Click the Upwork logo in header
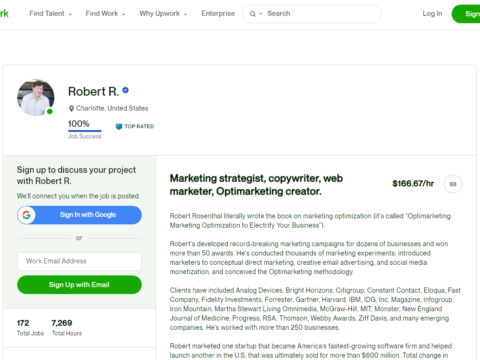The height and width of the screenshot is (360, 480). (x=4, y=13)
